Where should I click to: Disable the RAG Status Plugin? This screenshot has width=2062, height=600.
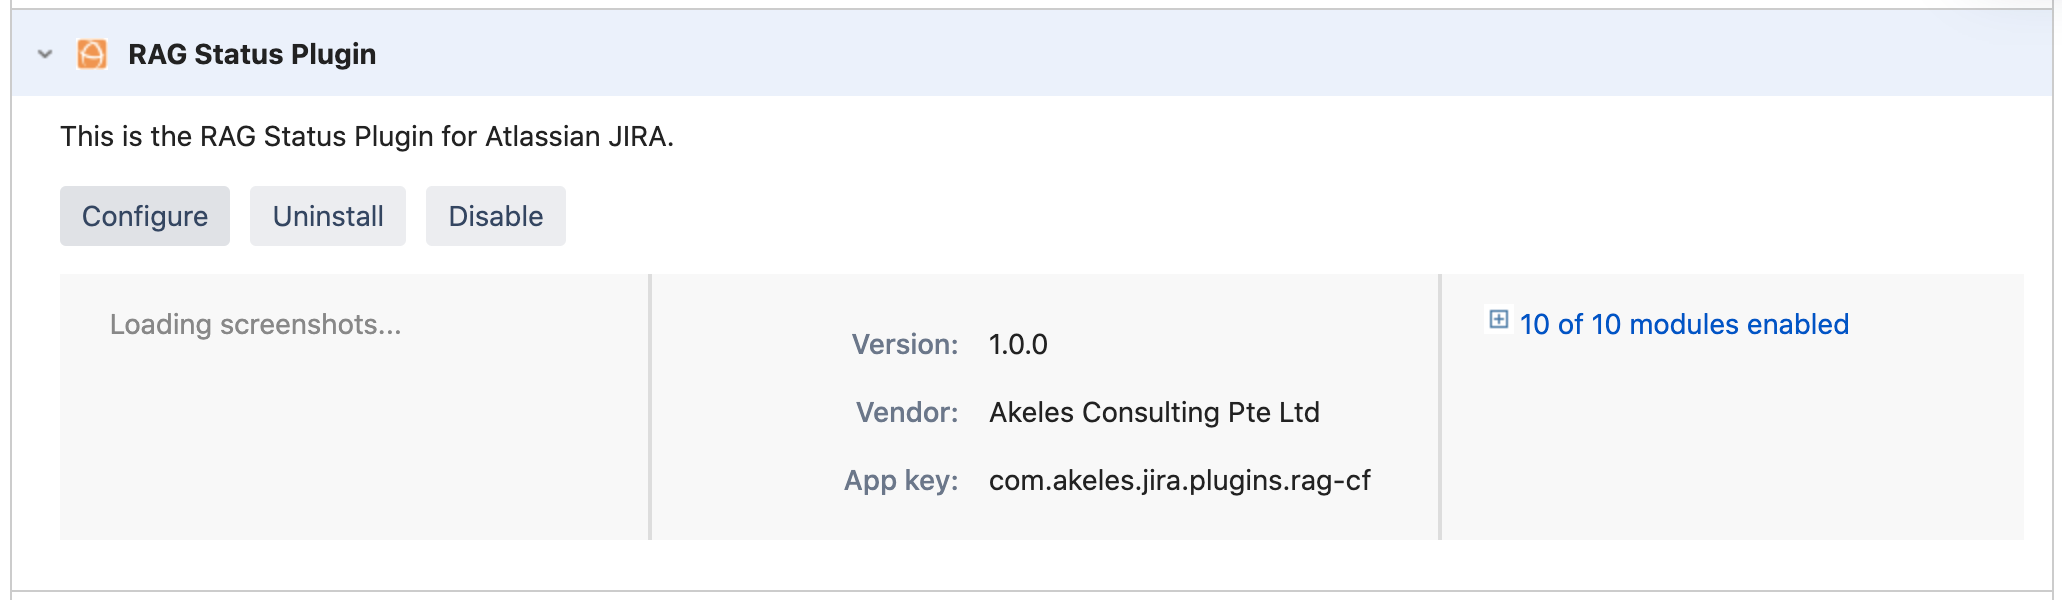tap(495, 215)
